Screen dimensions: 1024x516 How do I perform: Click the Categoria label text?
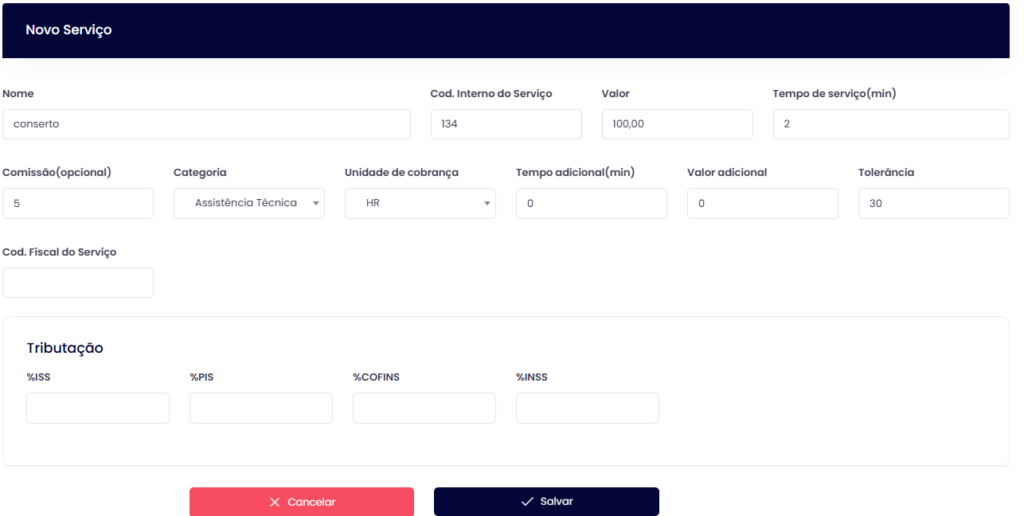[x=200, y=172]
